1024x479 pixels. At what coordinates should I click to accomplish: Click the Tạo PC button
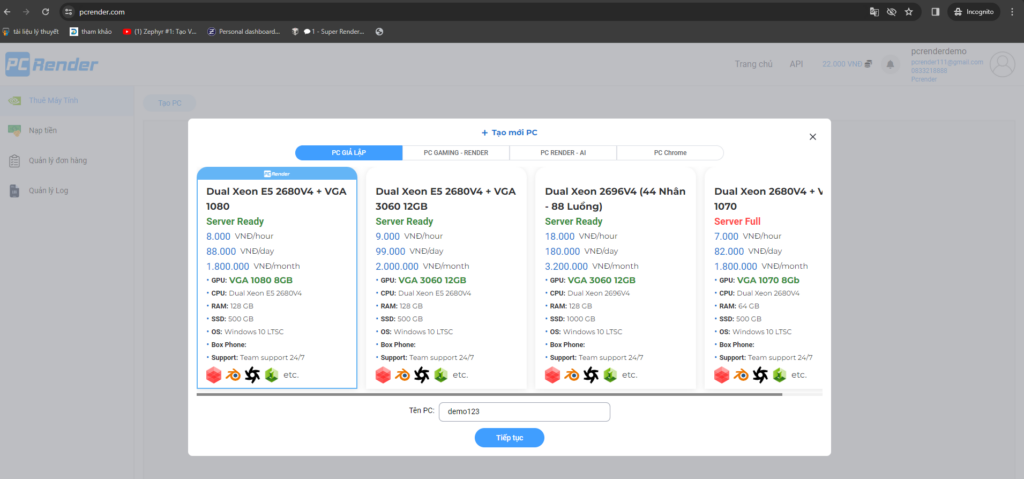(x=169, y=103)
